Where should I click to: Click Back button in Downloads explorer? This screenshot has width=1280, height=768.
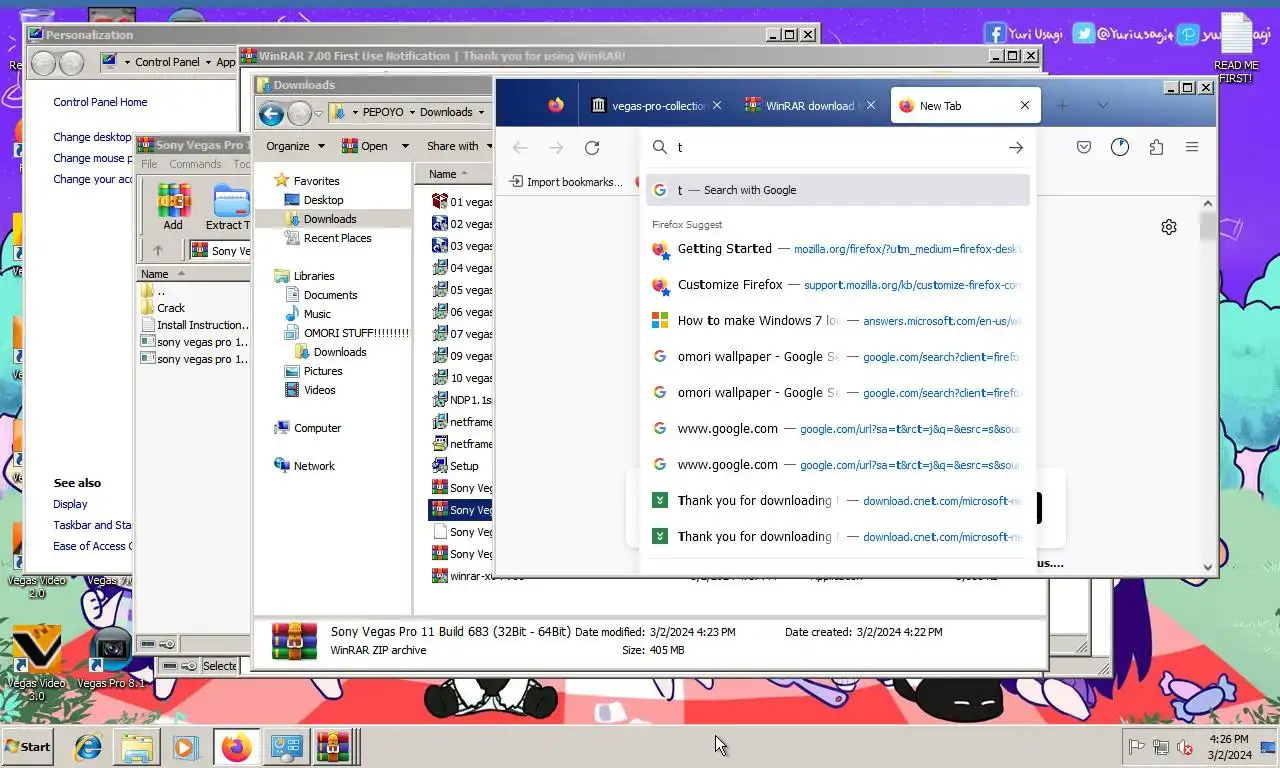point(271,114)
